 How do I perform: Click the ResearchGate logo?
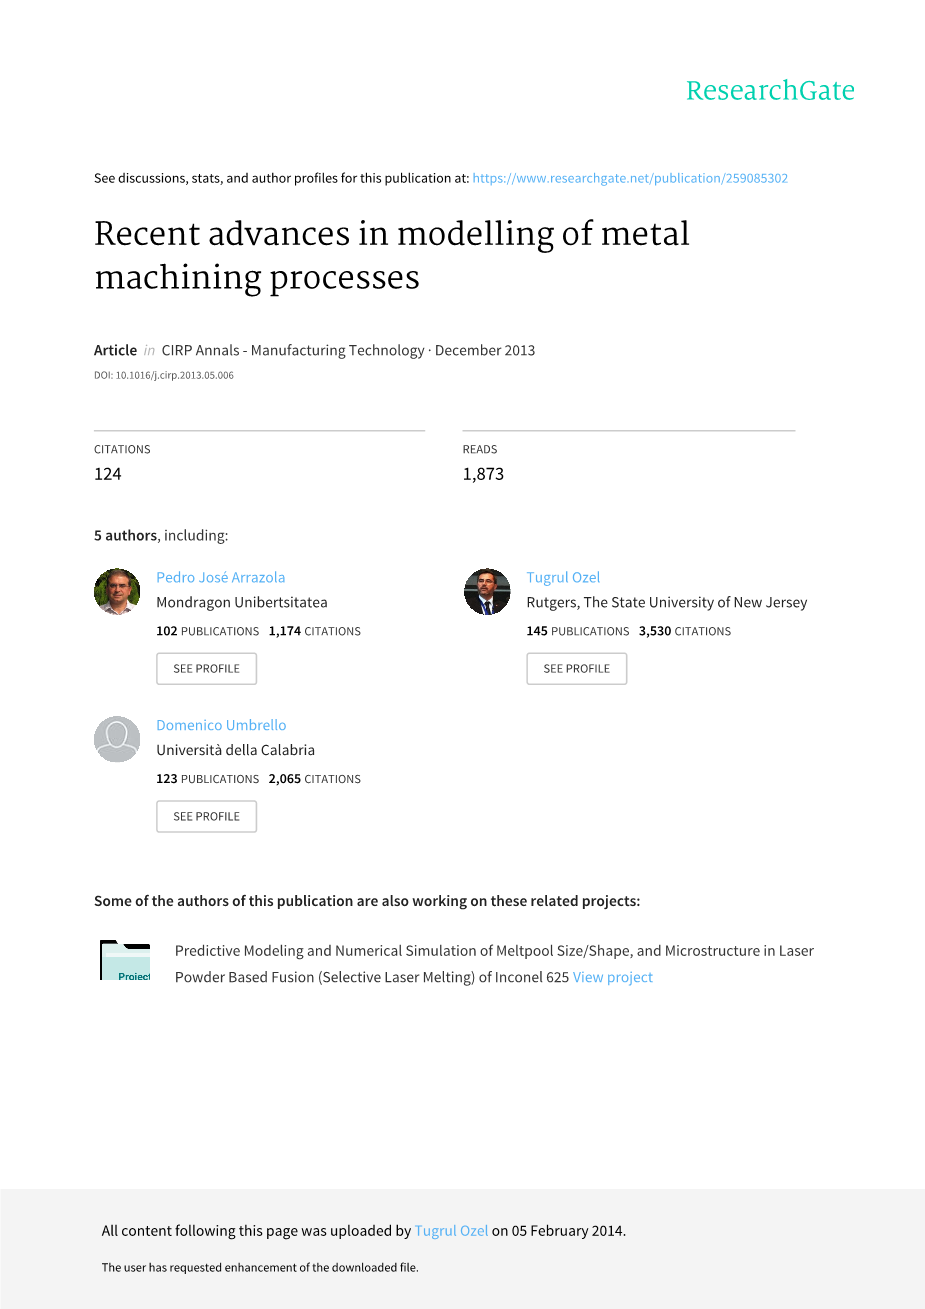pyautogui.click(x=770, y=91)
